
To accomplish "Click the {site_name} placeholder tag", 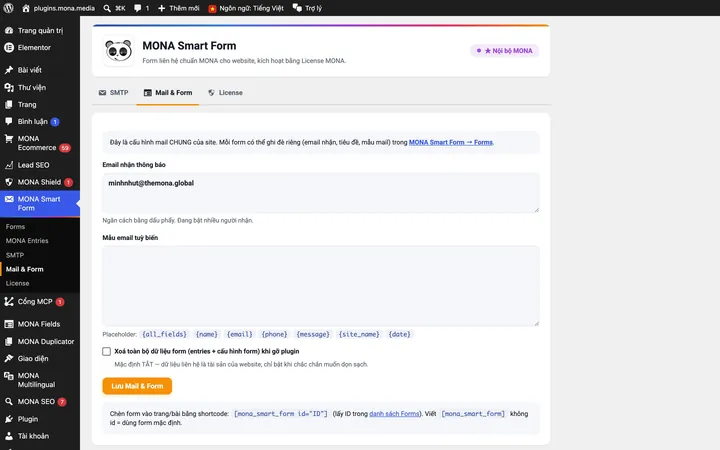I will pos(359,334).
